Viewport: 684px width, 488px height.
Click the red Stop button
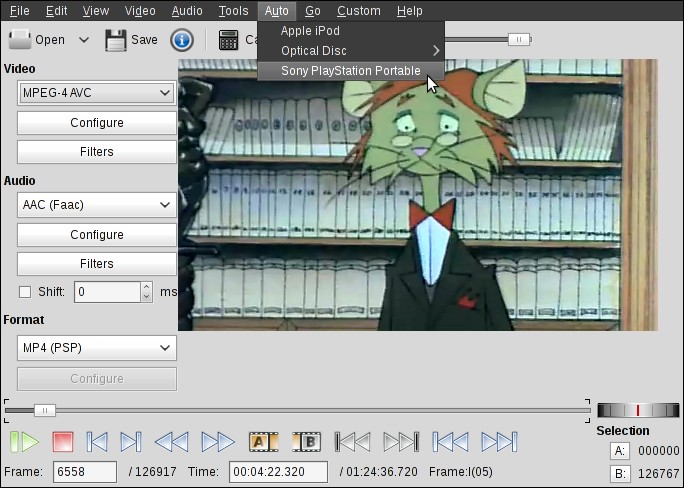point(63,442)
